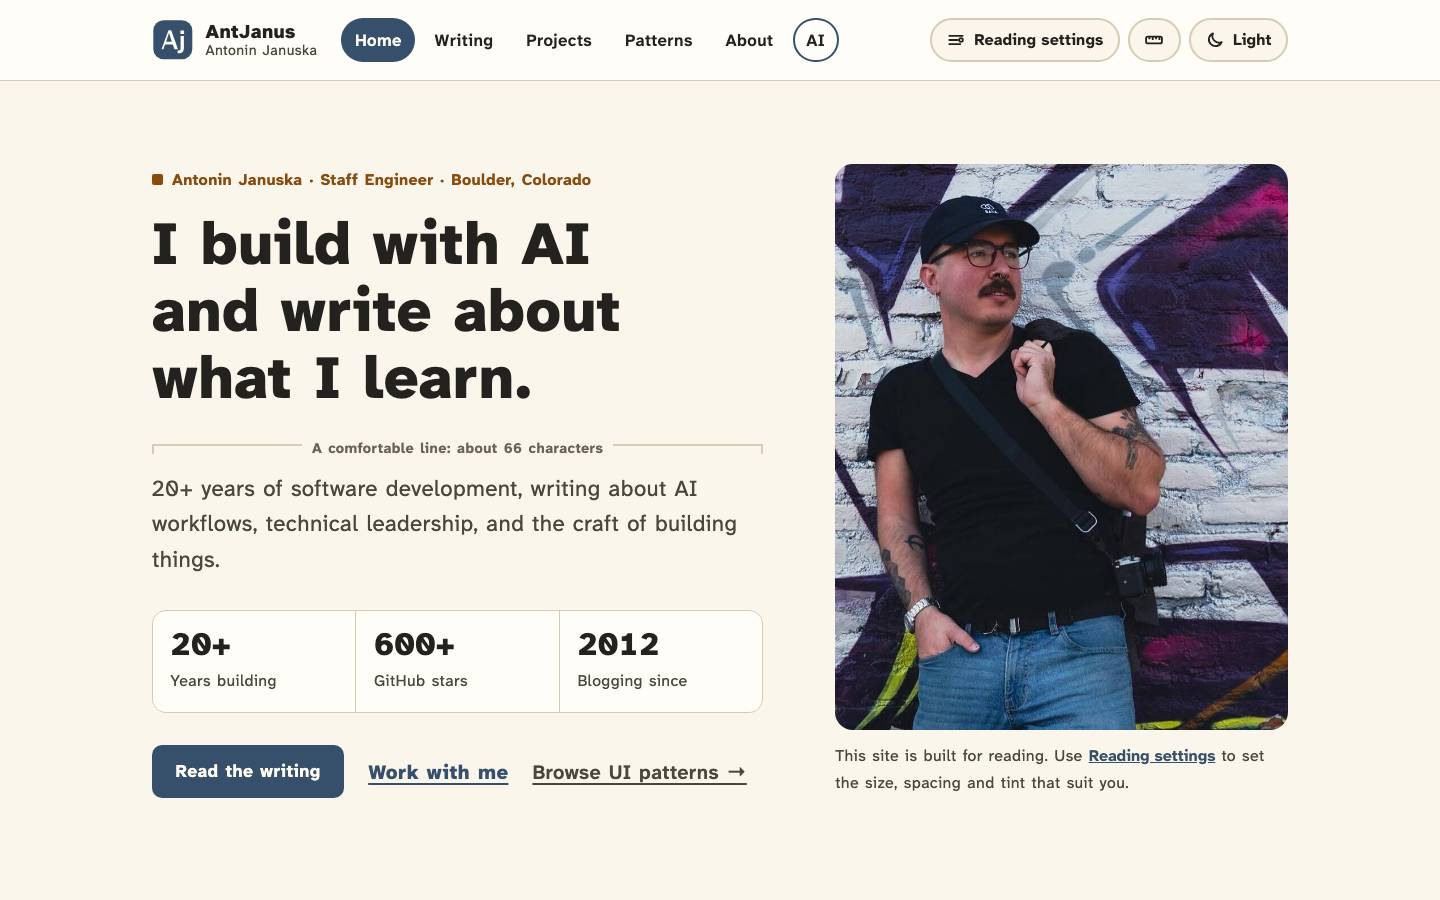1440x900 pixels.
Task: Click the 'Antonin Januska' subtitle under the logo
Action: click(x=261, y=50)
